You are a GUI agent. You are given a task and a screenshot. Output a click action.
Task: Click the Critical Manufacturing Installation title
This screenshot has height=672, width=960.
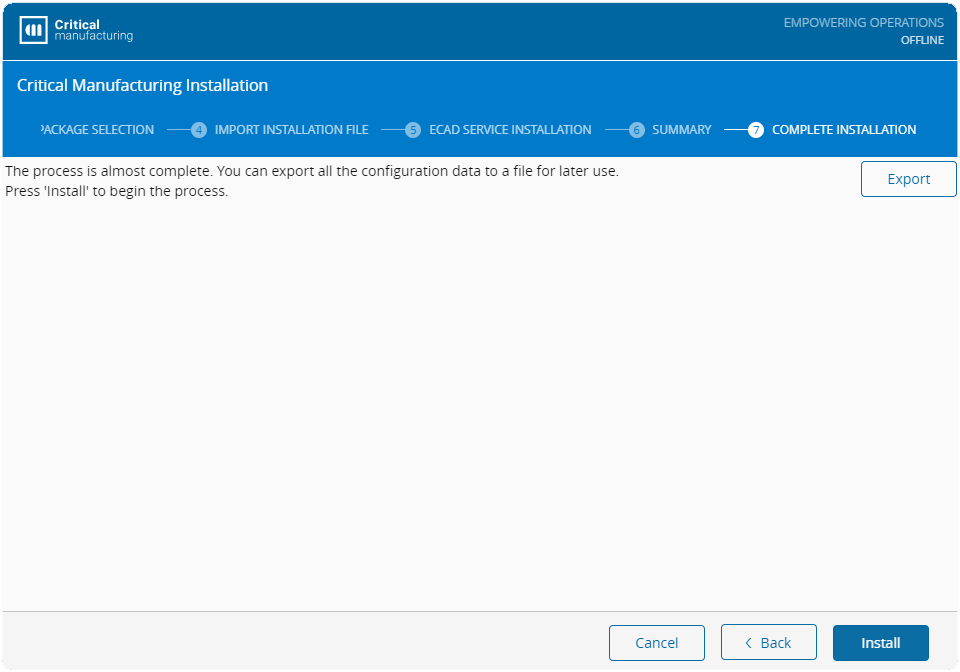click(x=142, y=86)
